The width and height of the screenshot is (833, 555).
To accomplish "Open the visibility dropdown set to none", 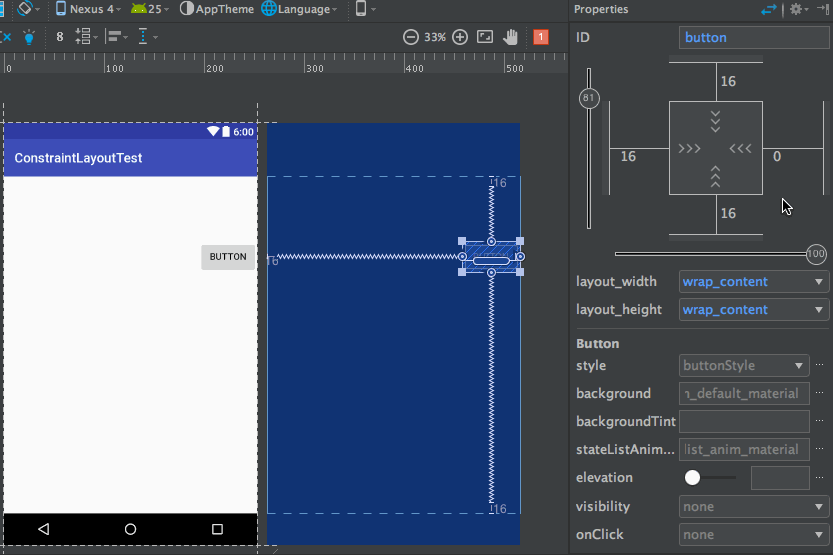I will 754,507.
